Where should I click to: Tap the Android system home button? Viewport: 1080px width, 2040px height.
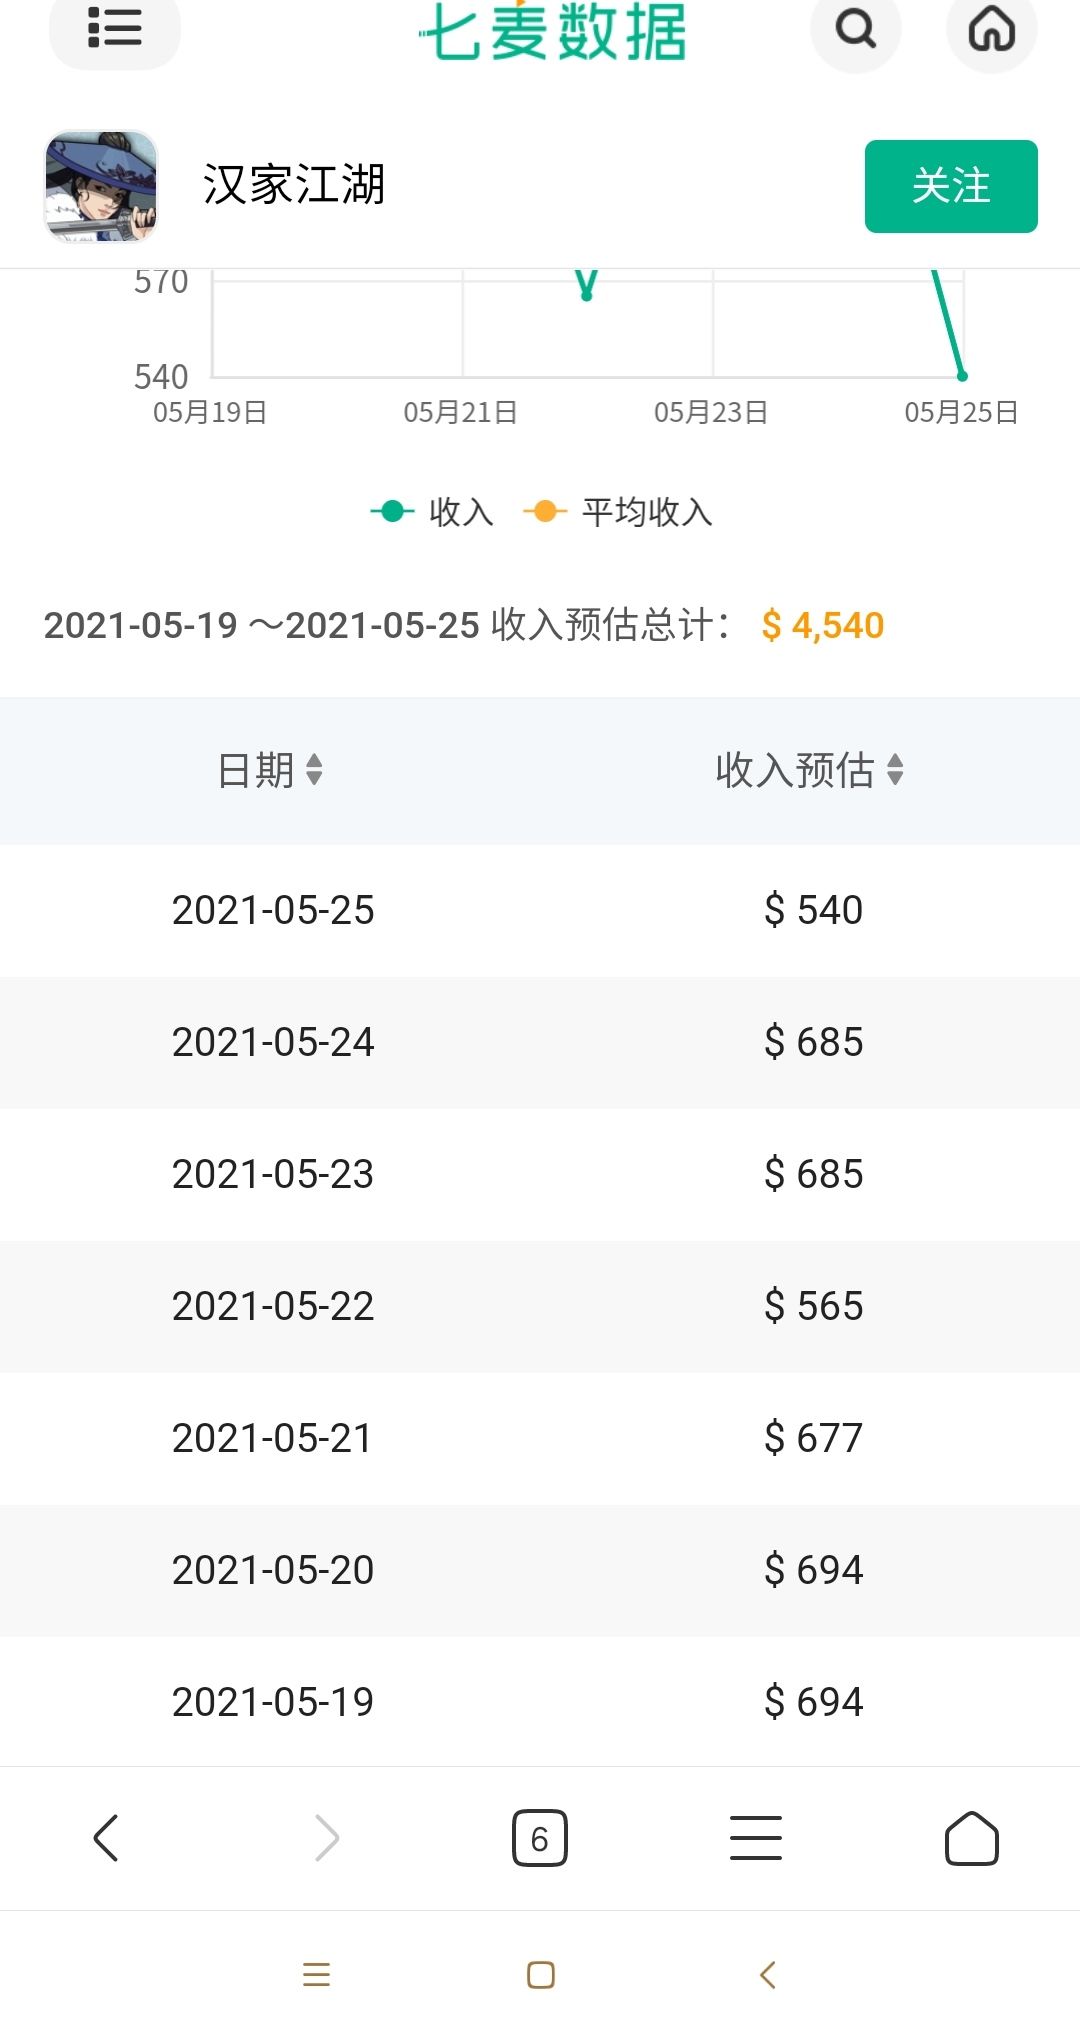[x=540, y=1975]
